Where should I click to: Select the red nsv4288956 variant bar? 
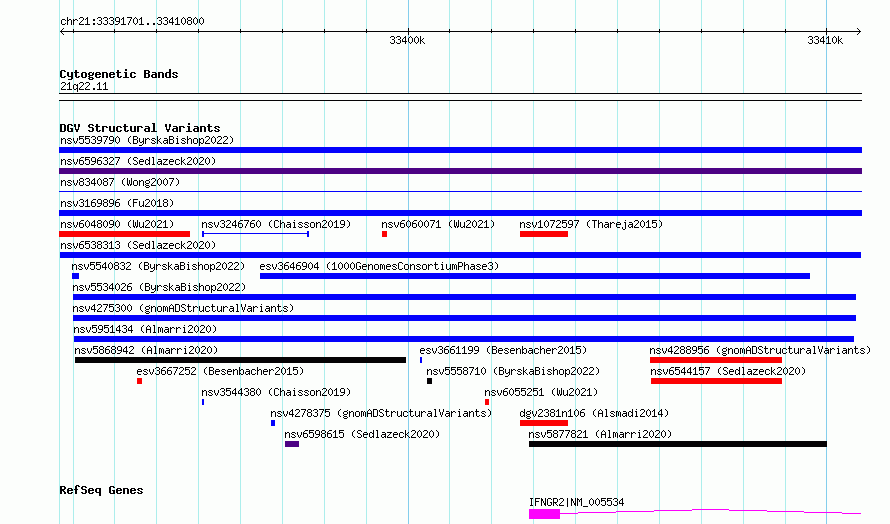pos(716,360)
